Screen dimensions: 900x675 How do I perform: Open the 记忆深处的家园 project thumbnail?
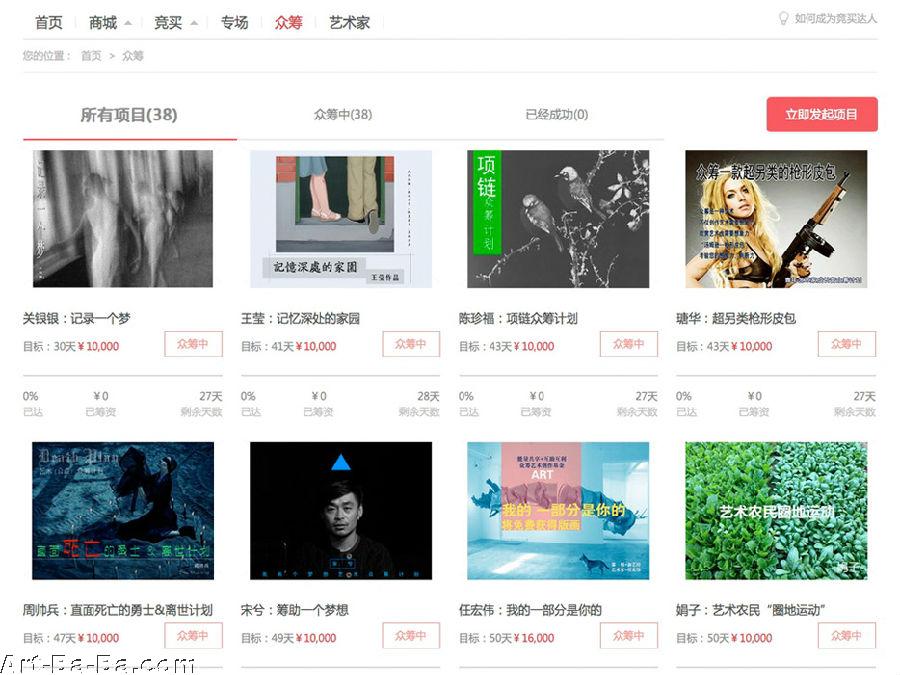[x=341, y=219]
